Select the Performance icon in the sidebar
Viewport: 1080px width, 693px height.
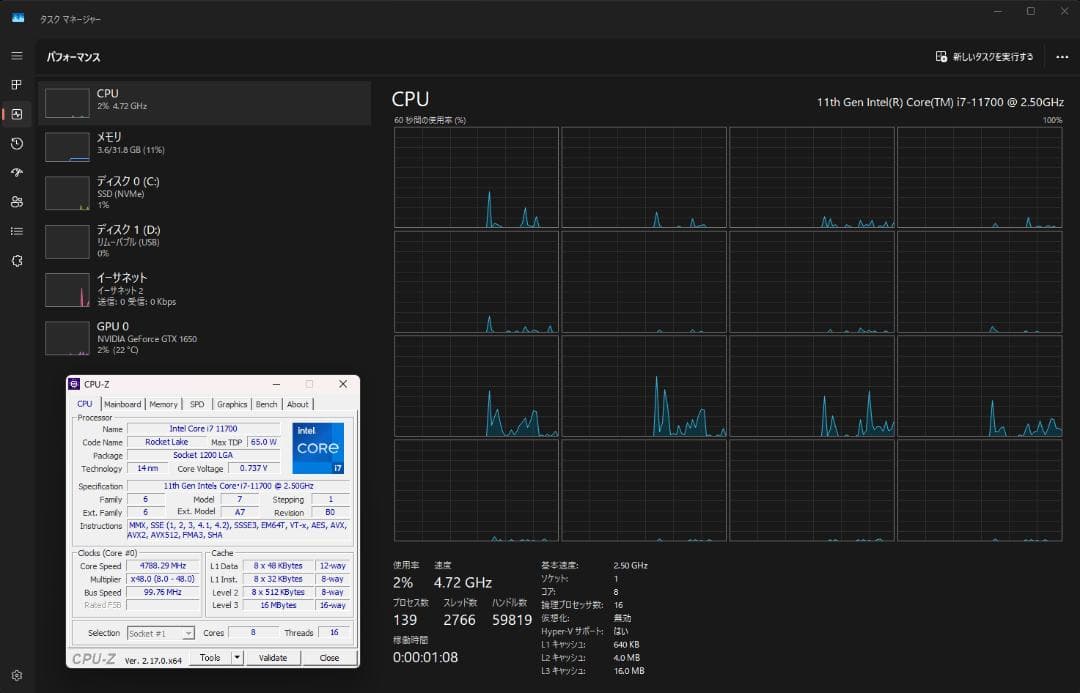(16, 114)
